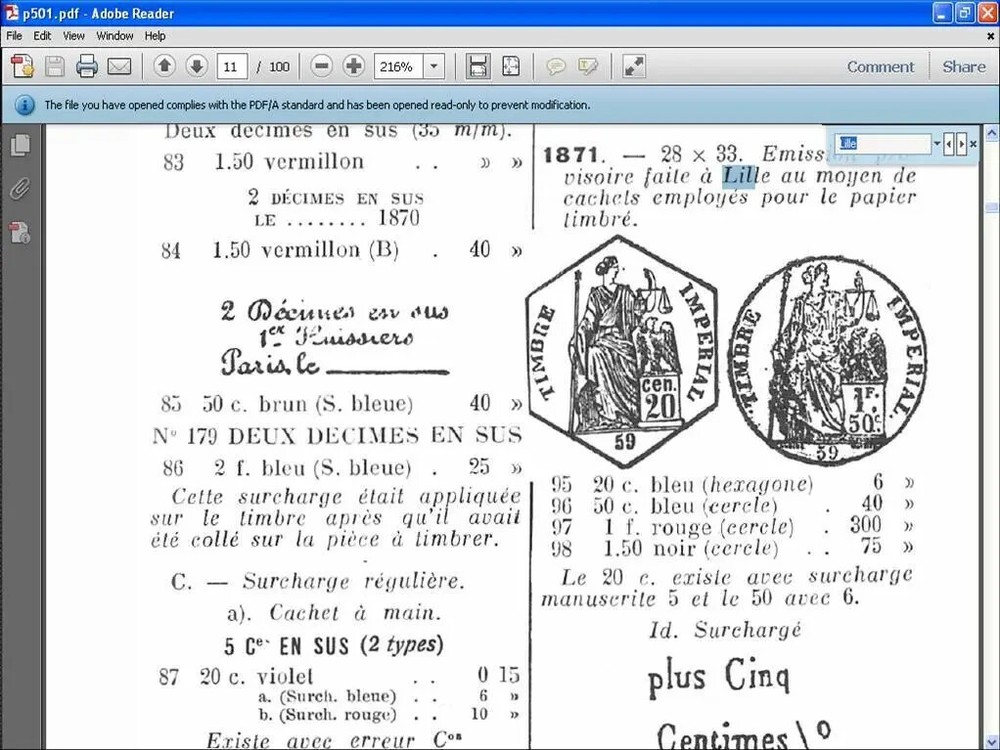This screenshot has width=1000, height=750.
Task: Switch to read mode view
Action: coord(633,67)
